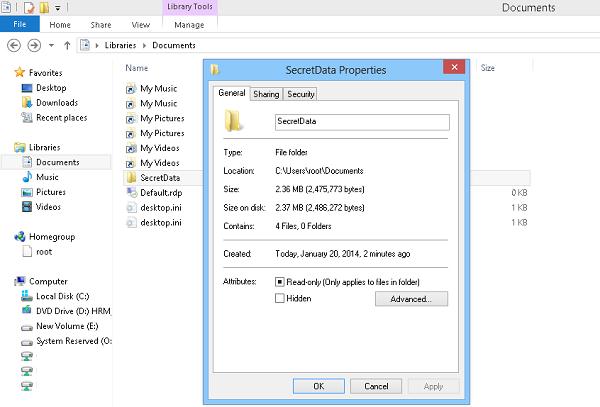
Task: Select the Desktop icon under Favorites
Action: (x=50, y=88)
